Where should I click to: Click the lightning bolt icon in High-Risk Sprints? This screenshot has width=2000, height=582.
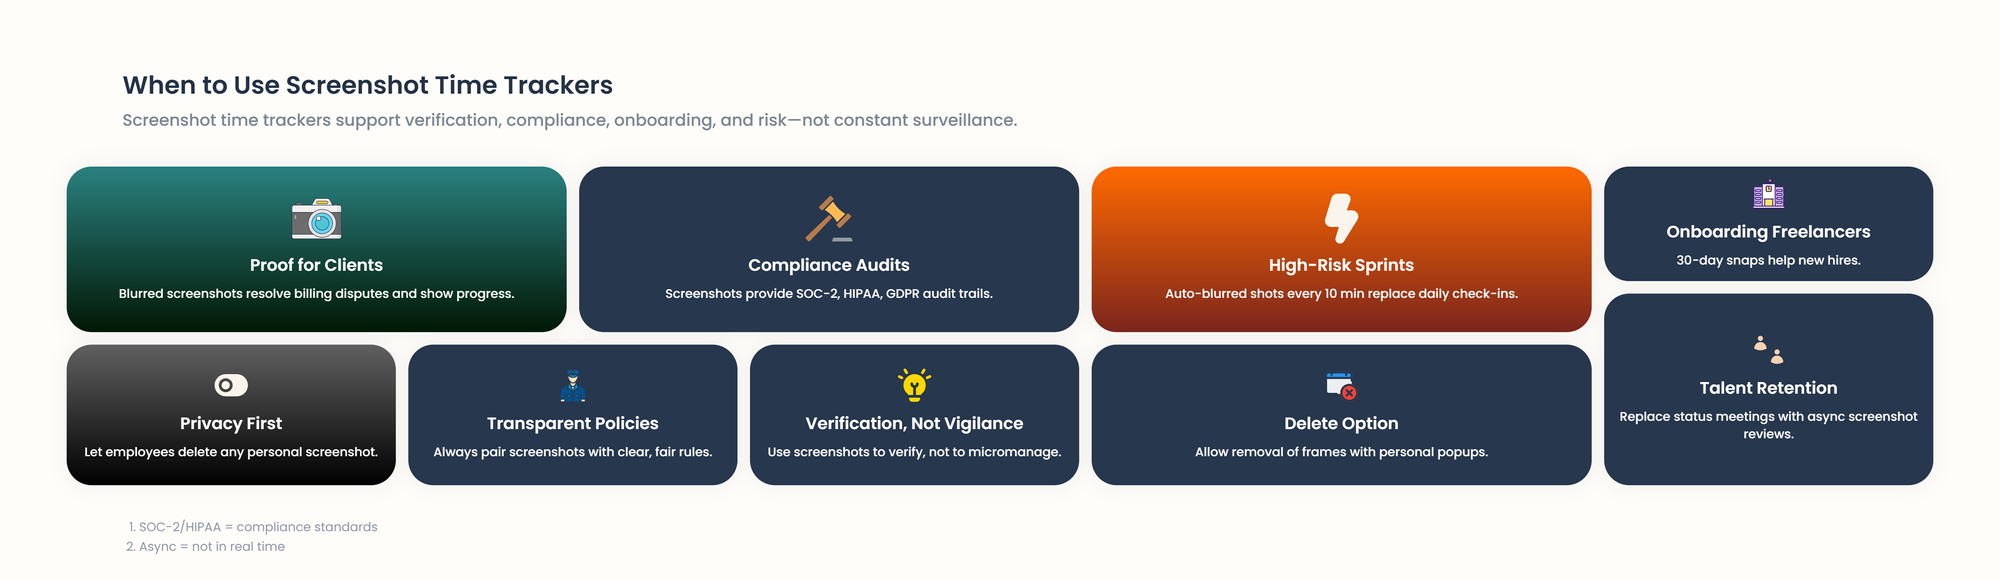click(1341, 218)
